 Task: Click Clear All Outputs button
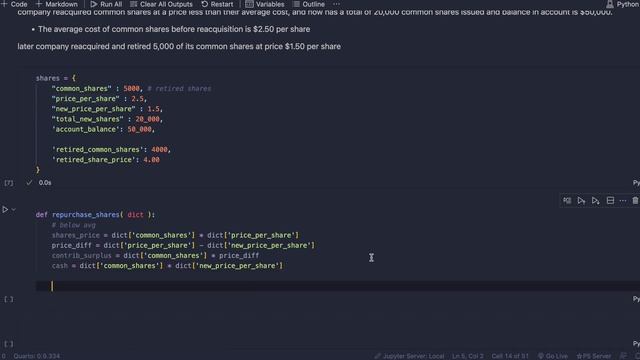161,4
